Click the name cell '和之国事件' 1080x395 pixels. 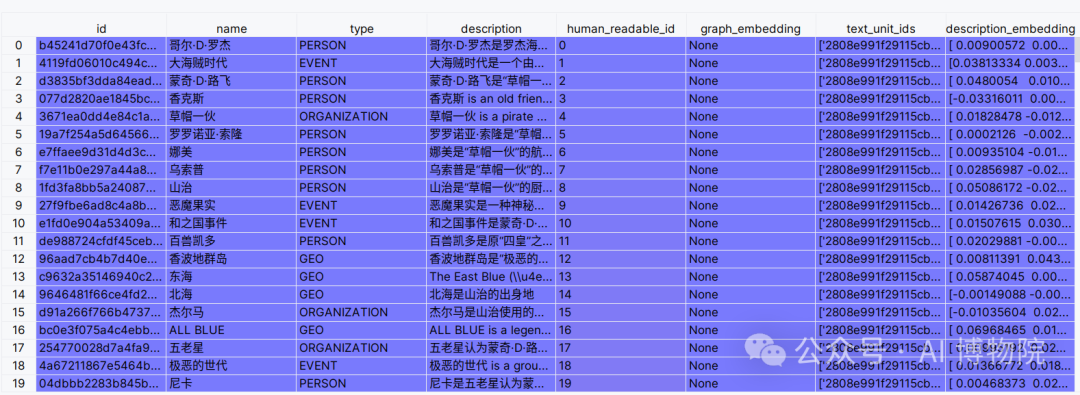tap(231, 223)
